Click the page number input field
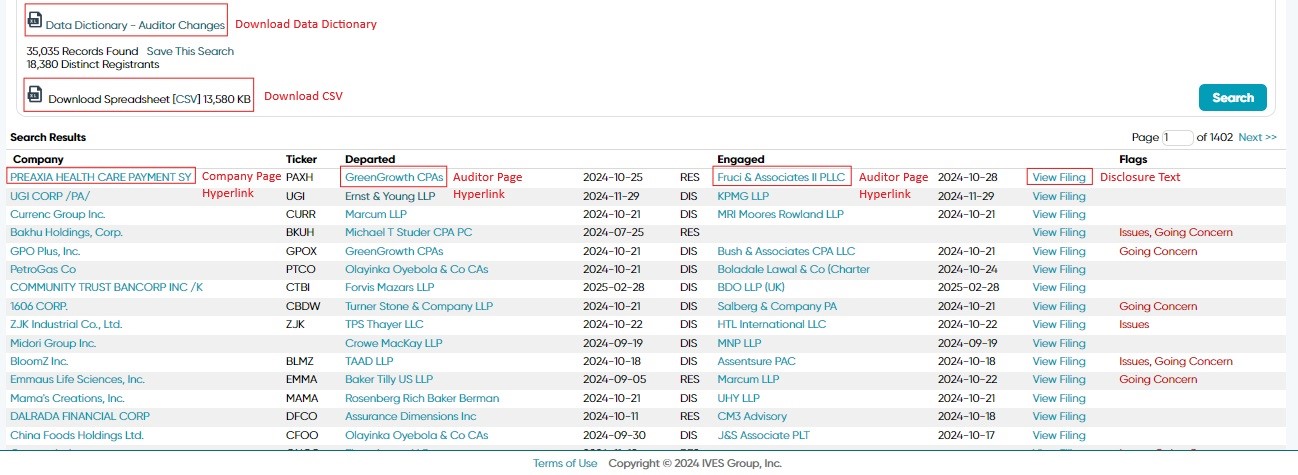Viewport: 1298px width, 475px height. pos(1178,138)
